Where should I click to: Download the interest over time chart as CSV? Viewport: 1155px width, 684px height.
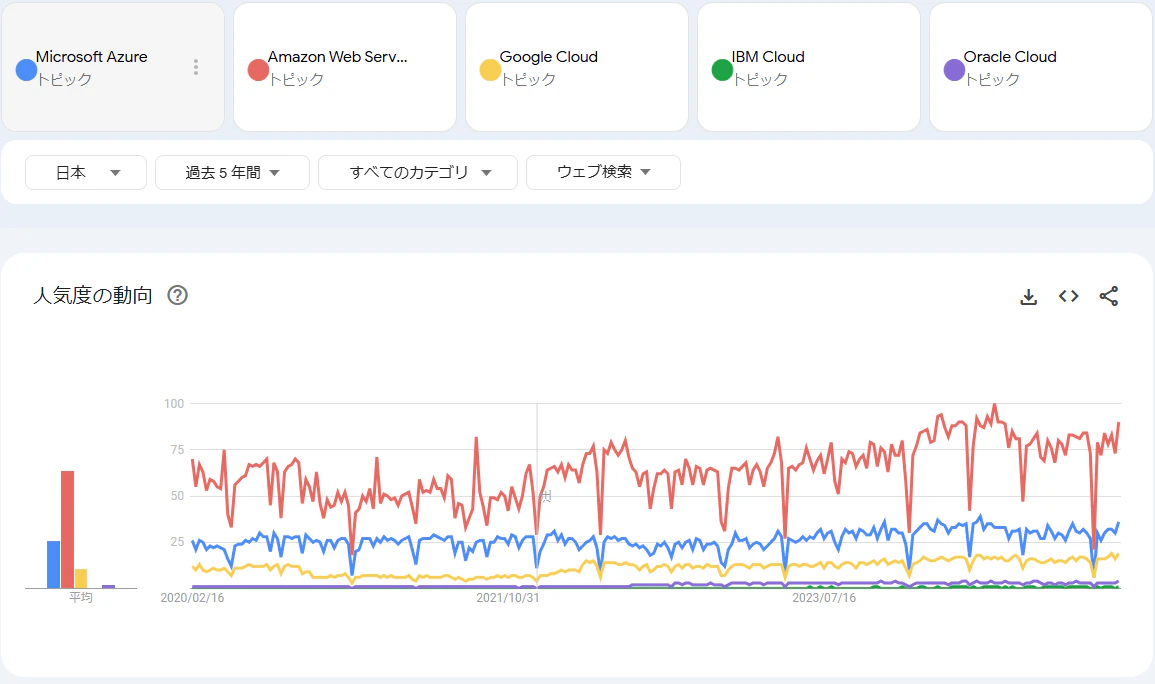(1028, 296)
